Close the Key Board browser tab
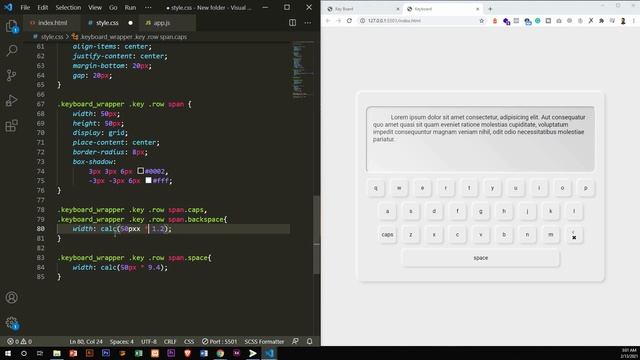This screenshot has width=640, height=360. (398, 9)
